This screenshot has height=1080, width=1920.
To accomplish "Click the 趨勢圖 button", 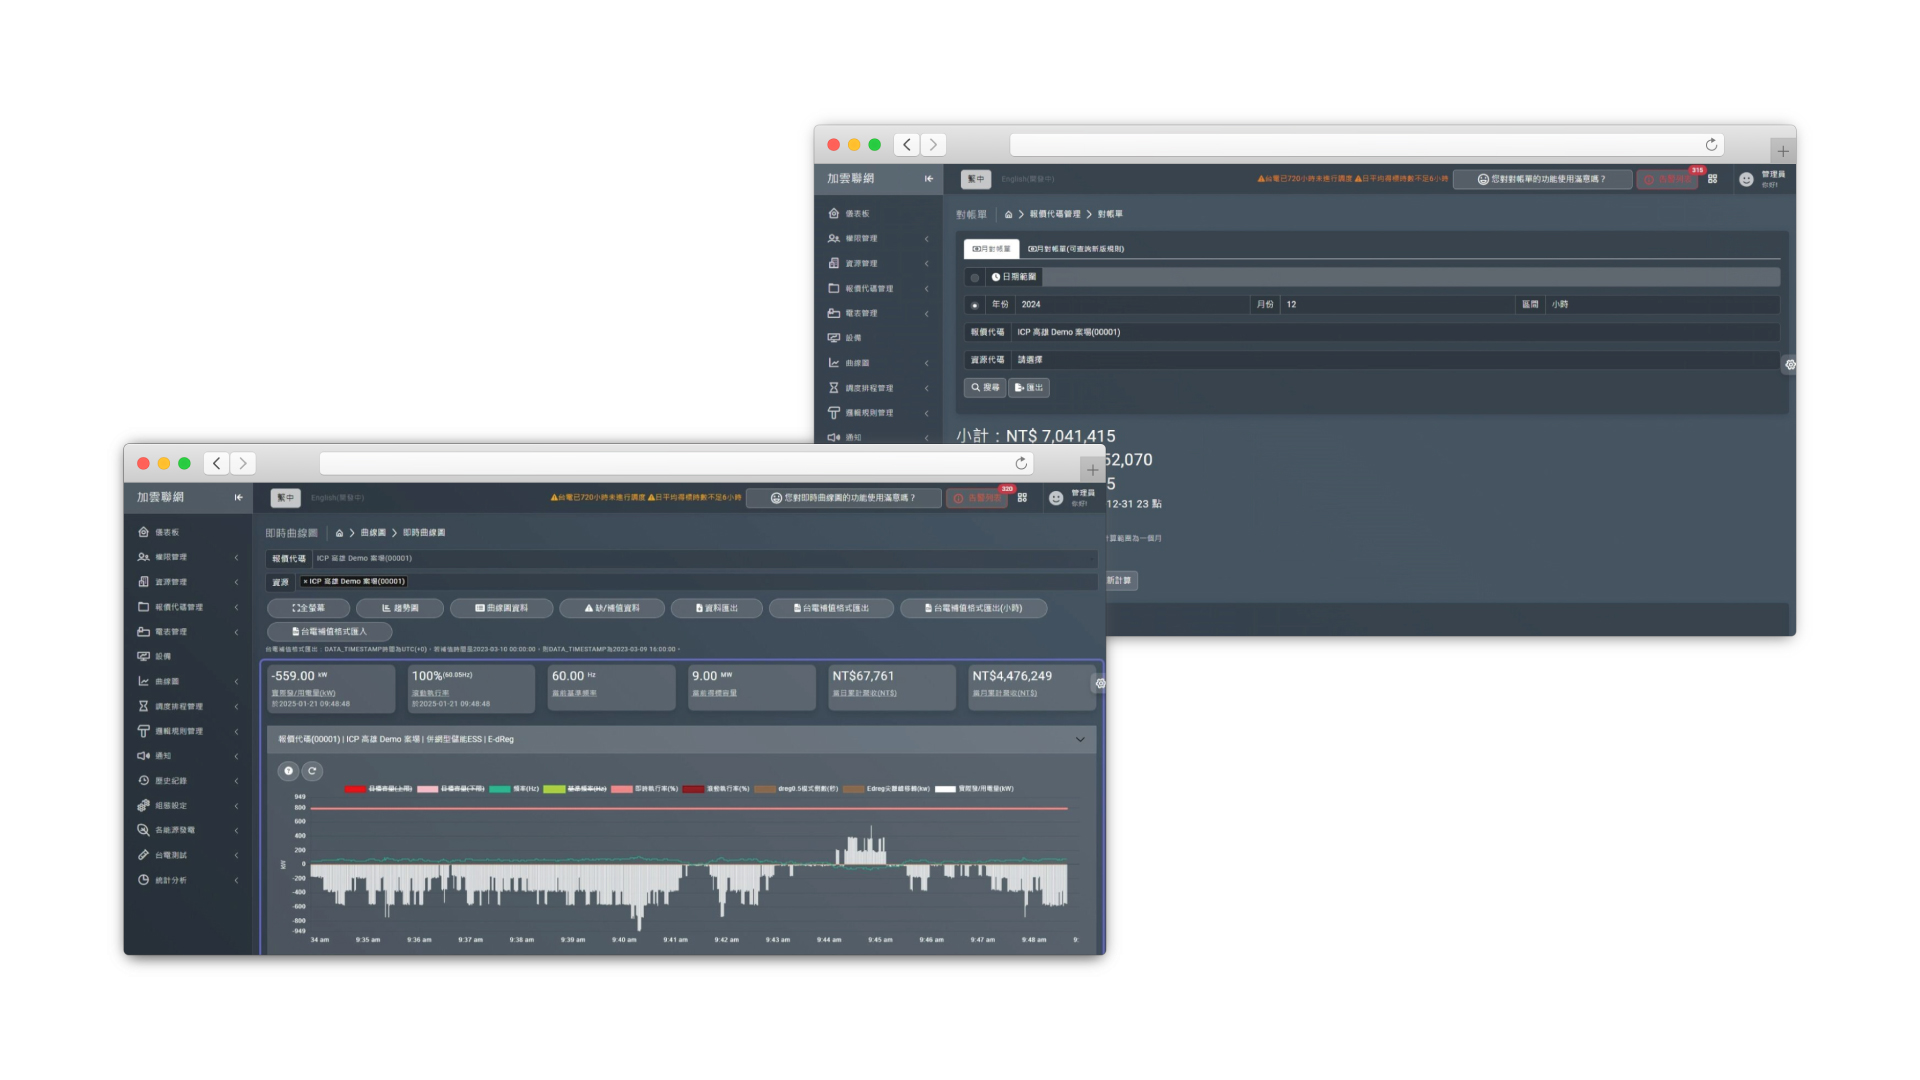I will pyautogui.click(x=400, y=608).
